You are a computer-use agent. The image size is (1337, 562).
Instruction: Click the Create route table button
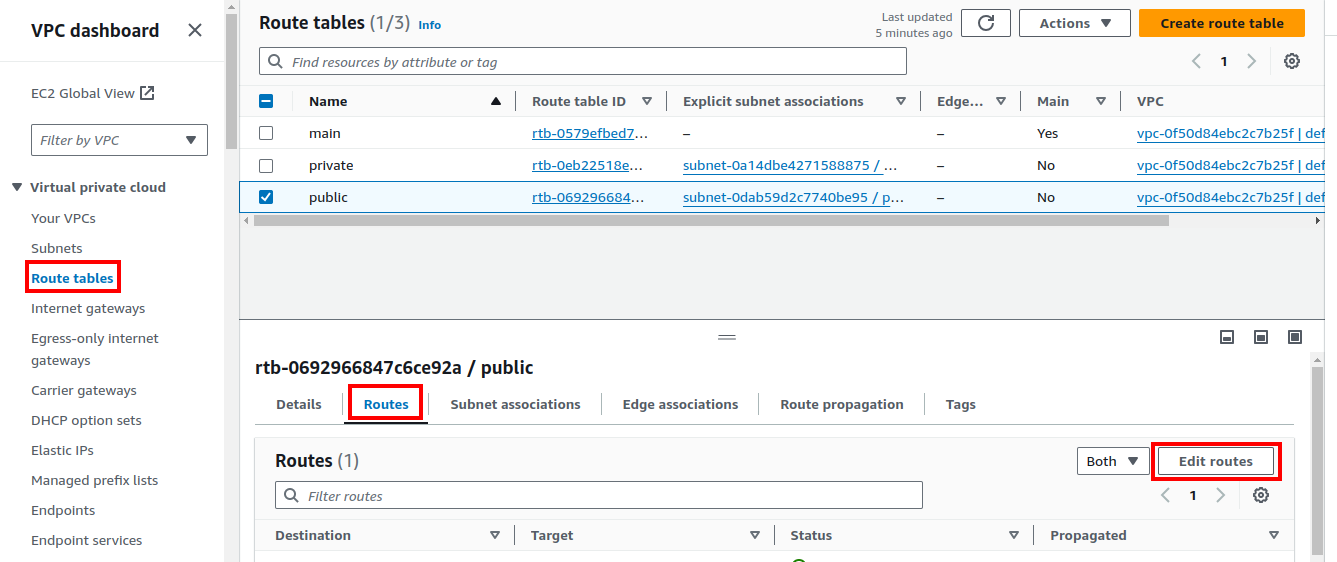coord(1221,23)
